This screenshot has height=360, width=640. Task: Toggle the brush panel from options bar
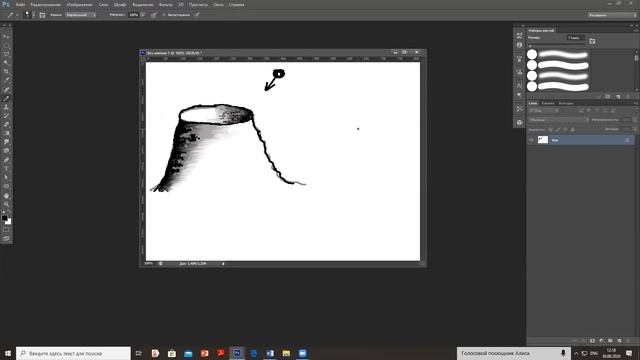tap(42, 15)
